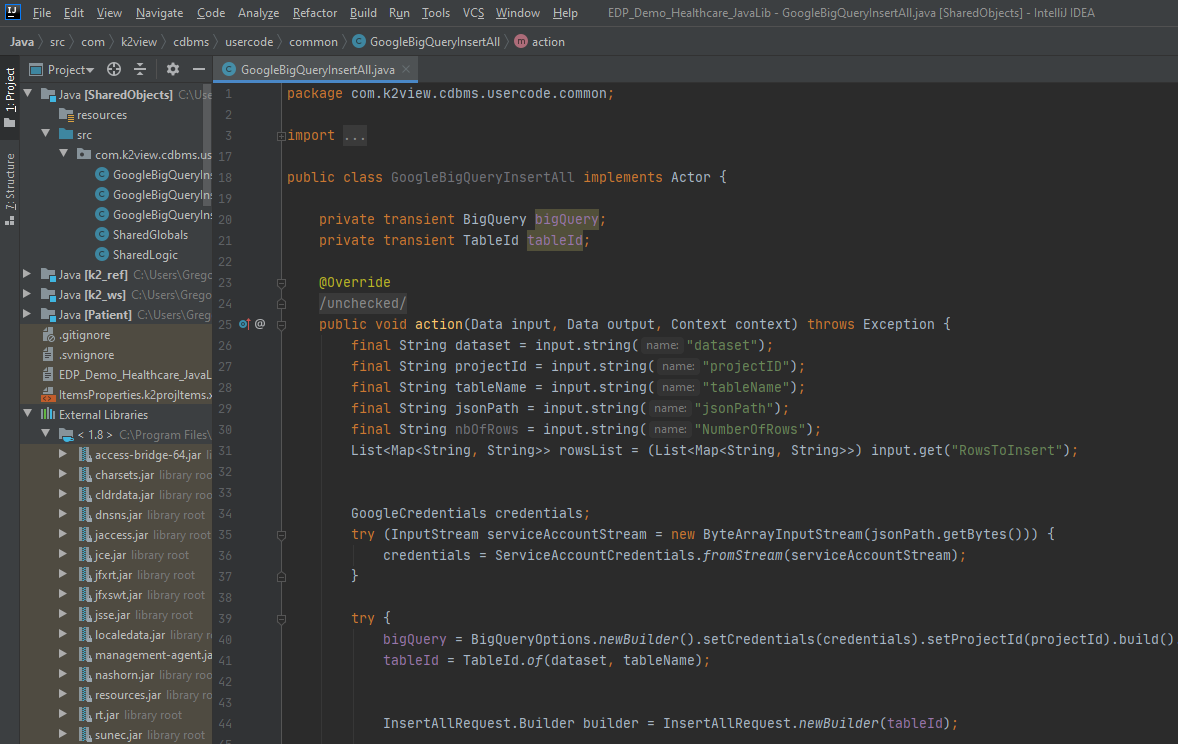
Task: Open the Project view dropdown
Action: [x=70, y=69]
